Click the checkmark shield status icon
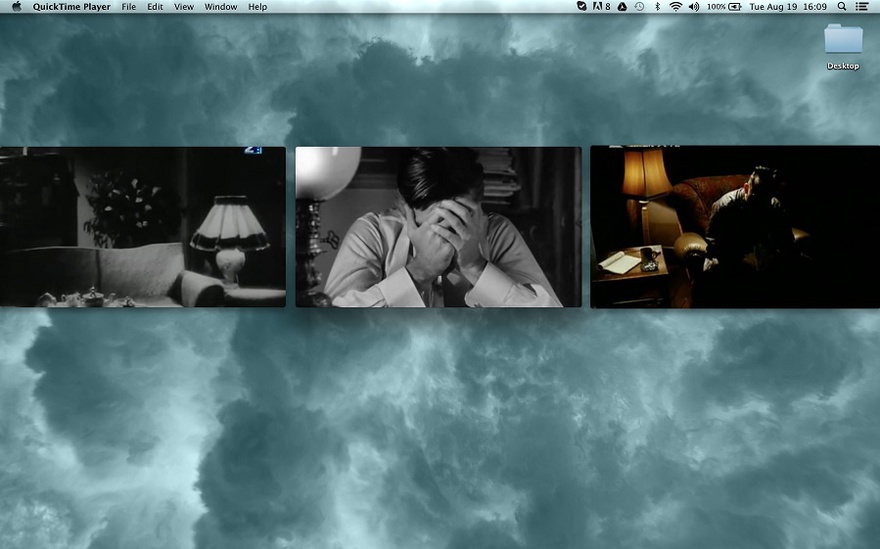880x549 pixels. tap(582, 7)
